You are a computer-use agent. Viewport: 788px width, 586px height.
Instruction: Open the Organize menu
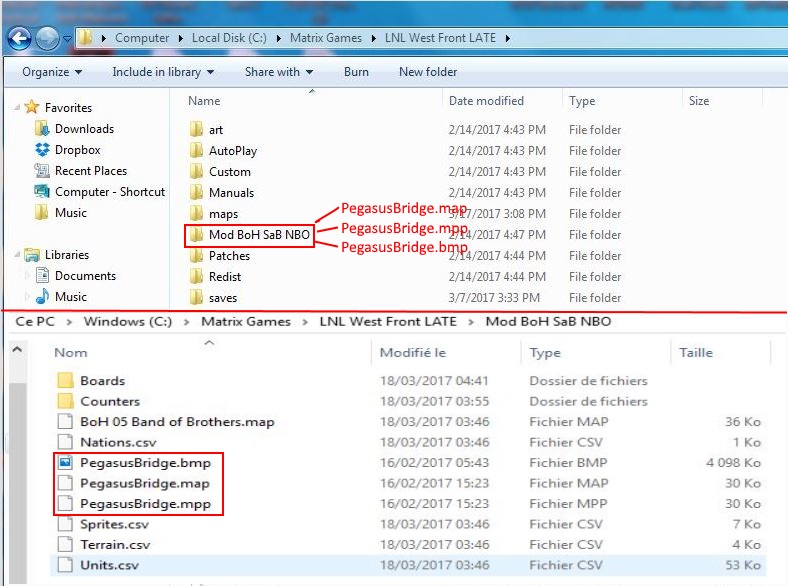pos(52,72)
